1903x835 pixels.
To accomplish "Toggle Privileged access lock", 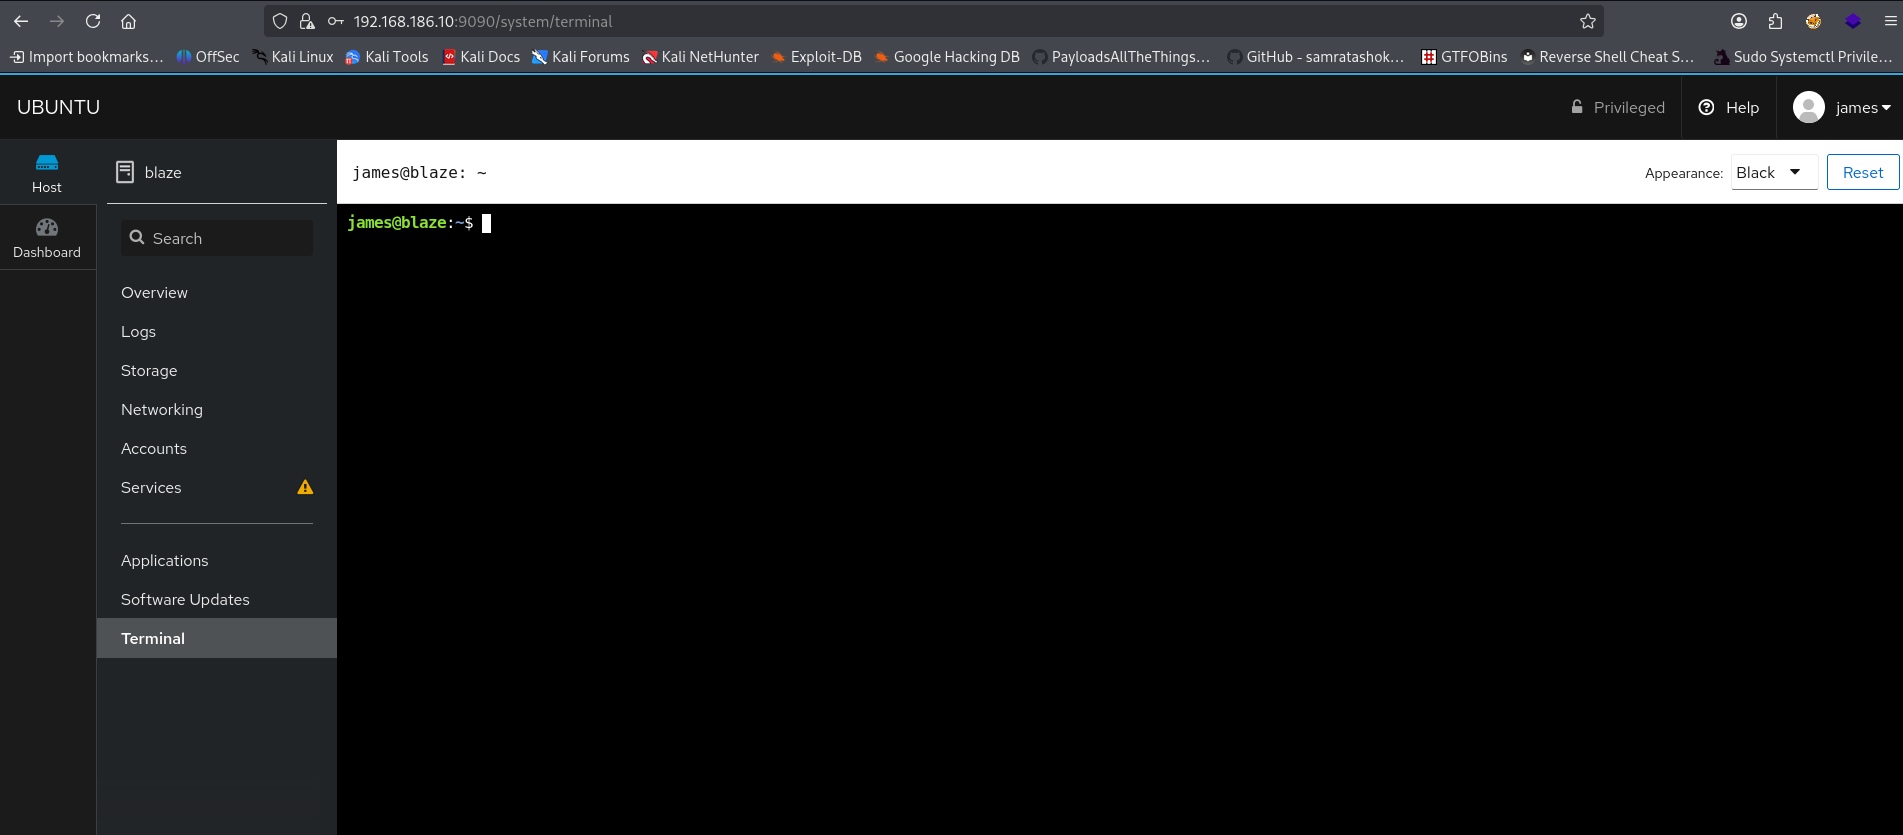I will (1617, 107).
